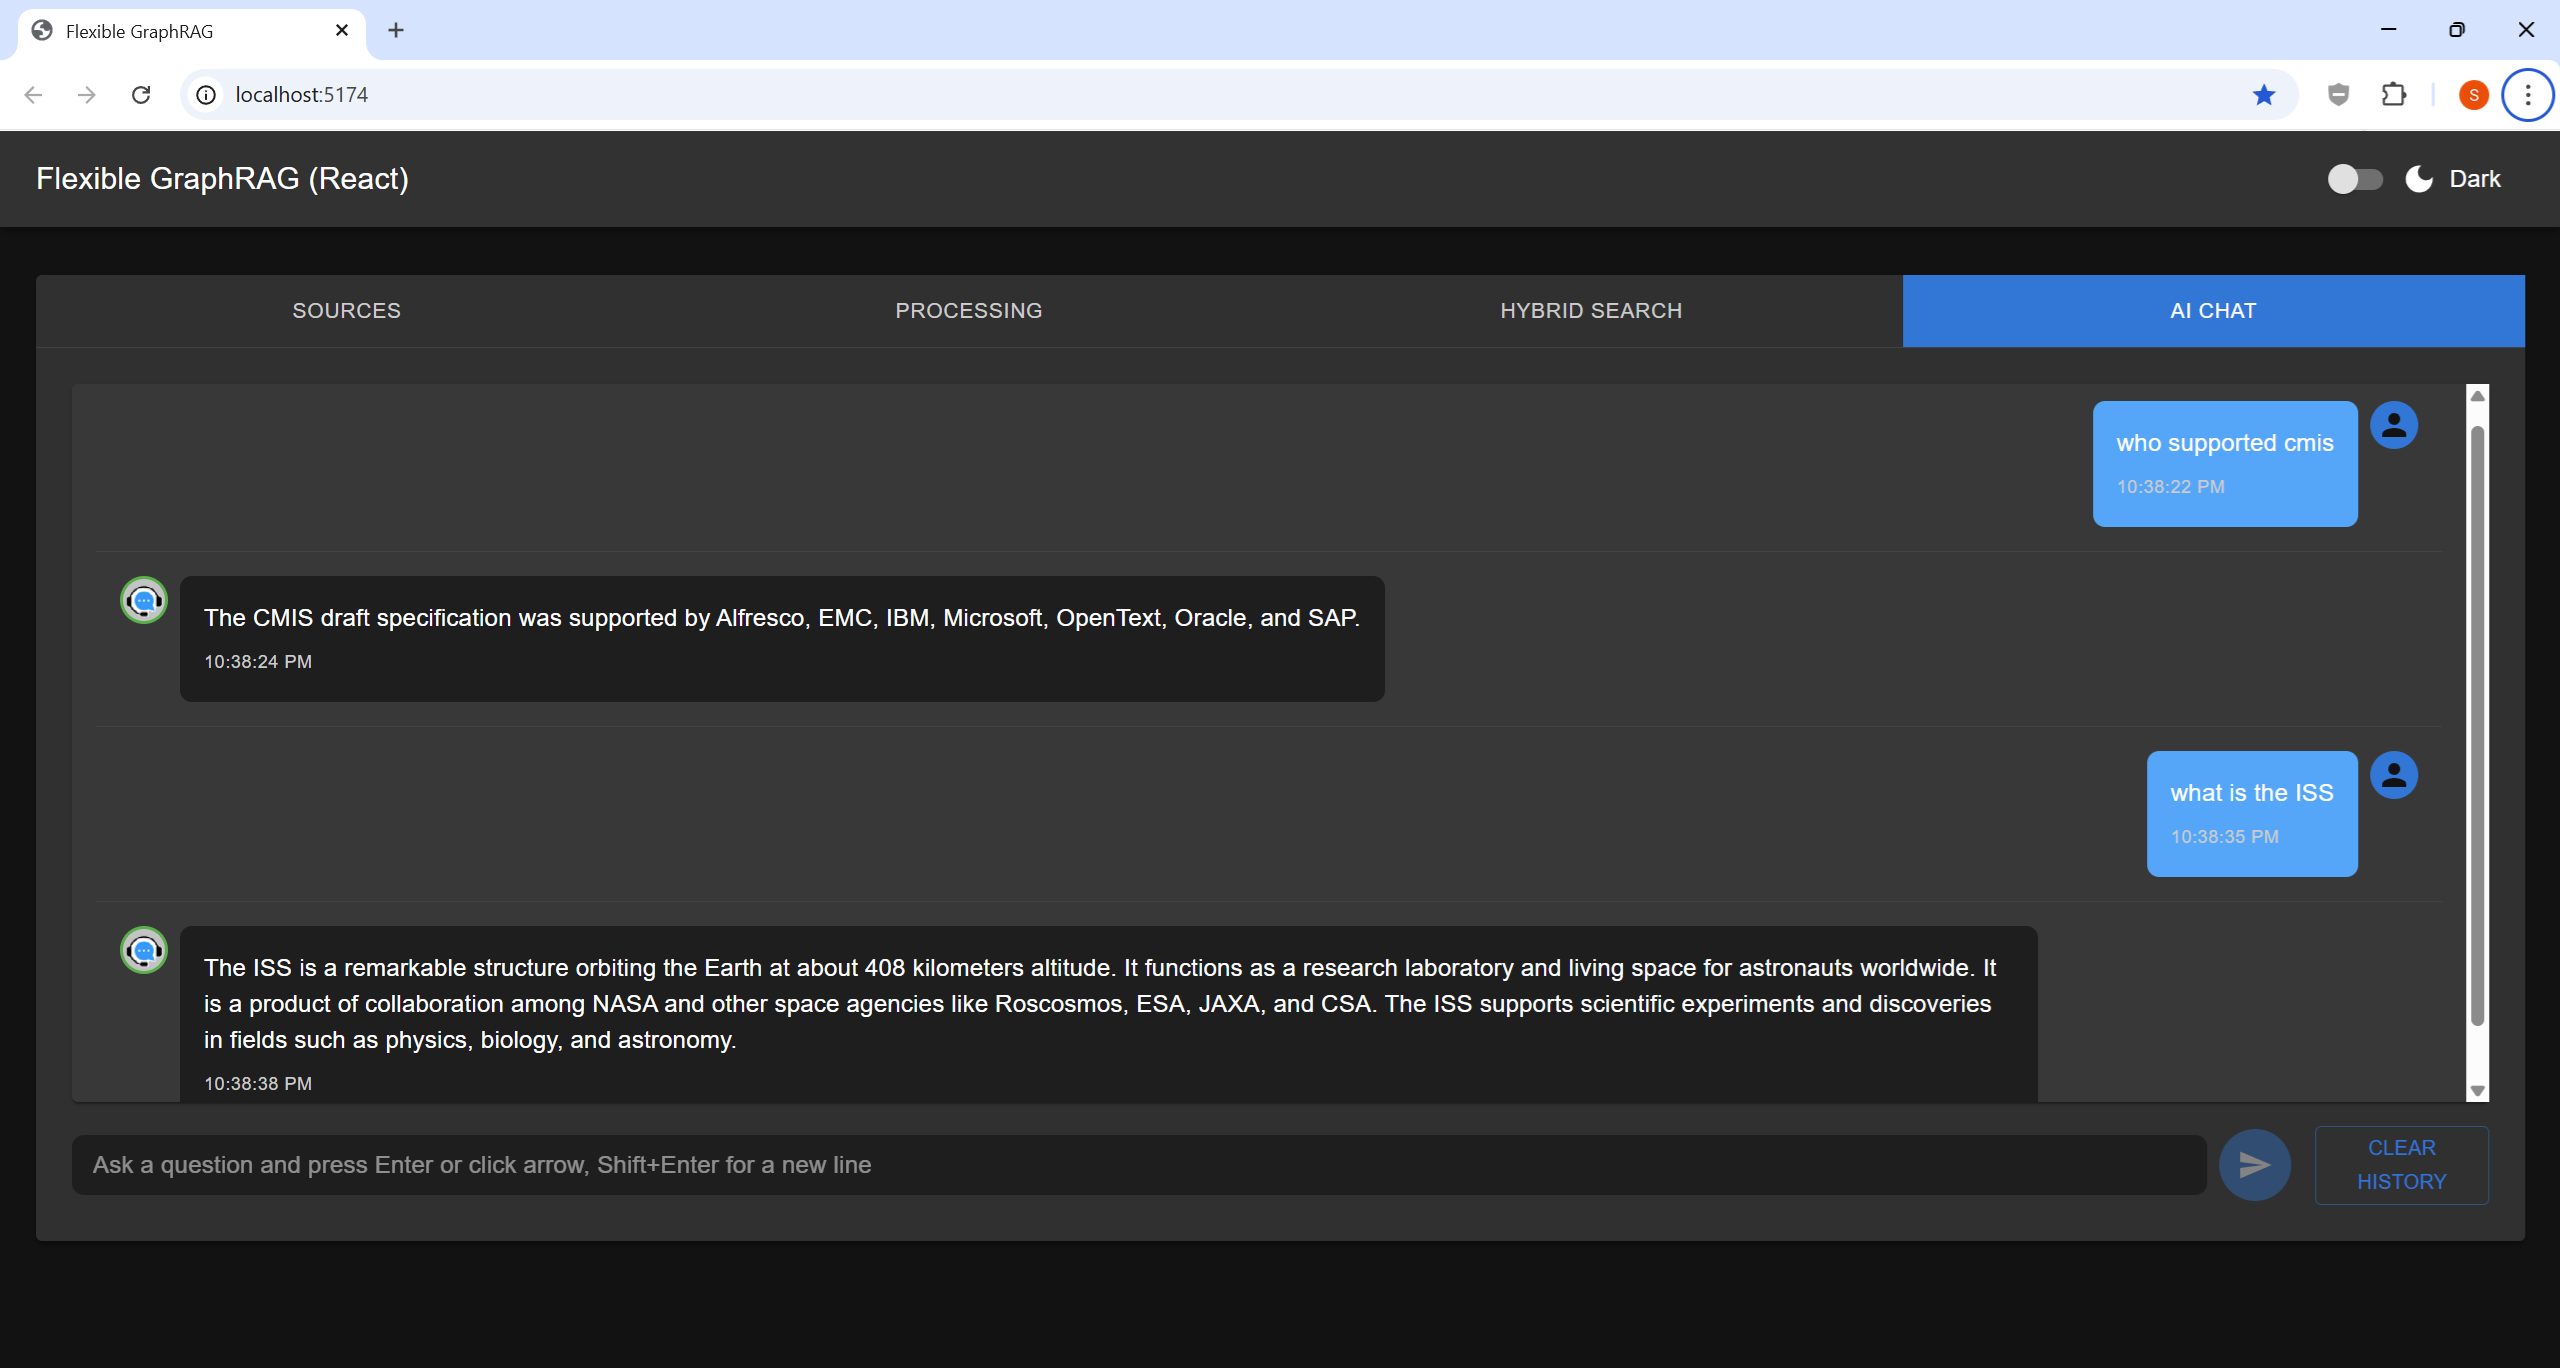This screenshot has height=1368, width=2560.
Task: Click the send message arrow icon
Action: (2254, 1164)
